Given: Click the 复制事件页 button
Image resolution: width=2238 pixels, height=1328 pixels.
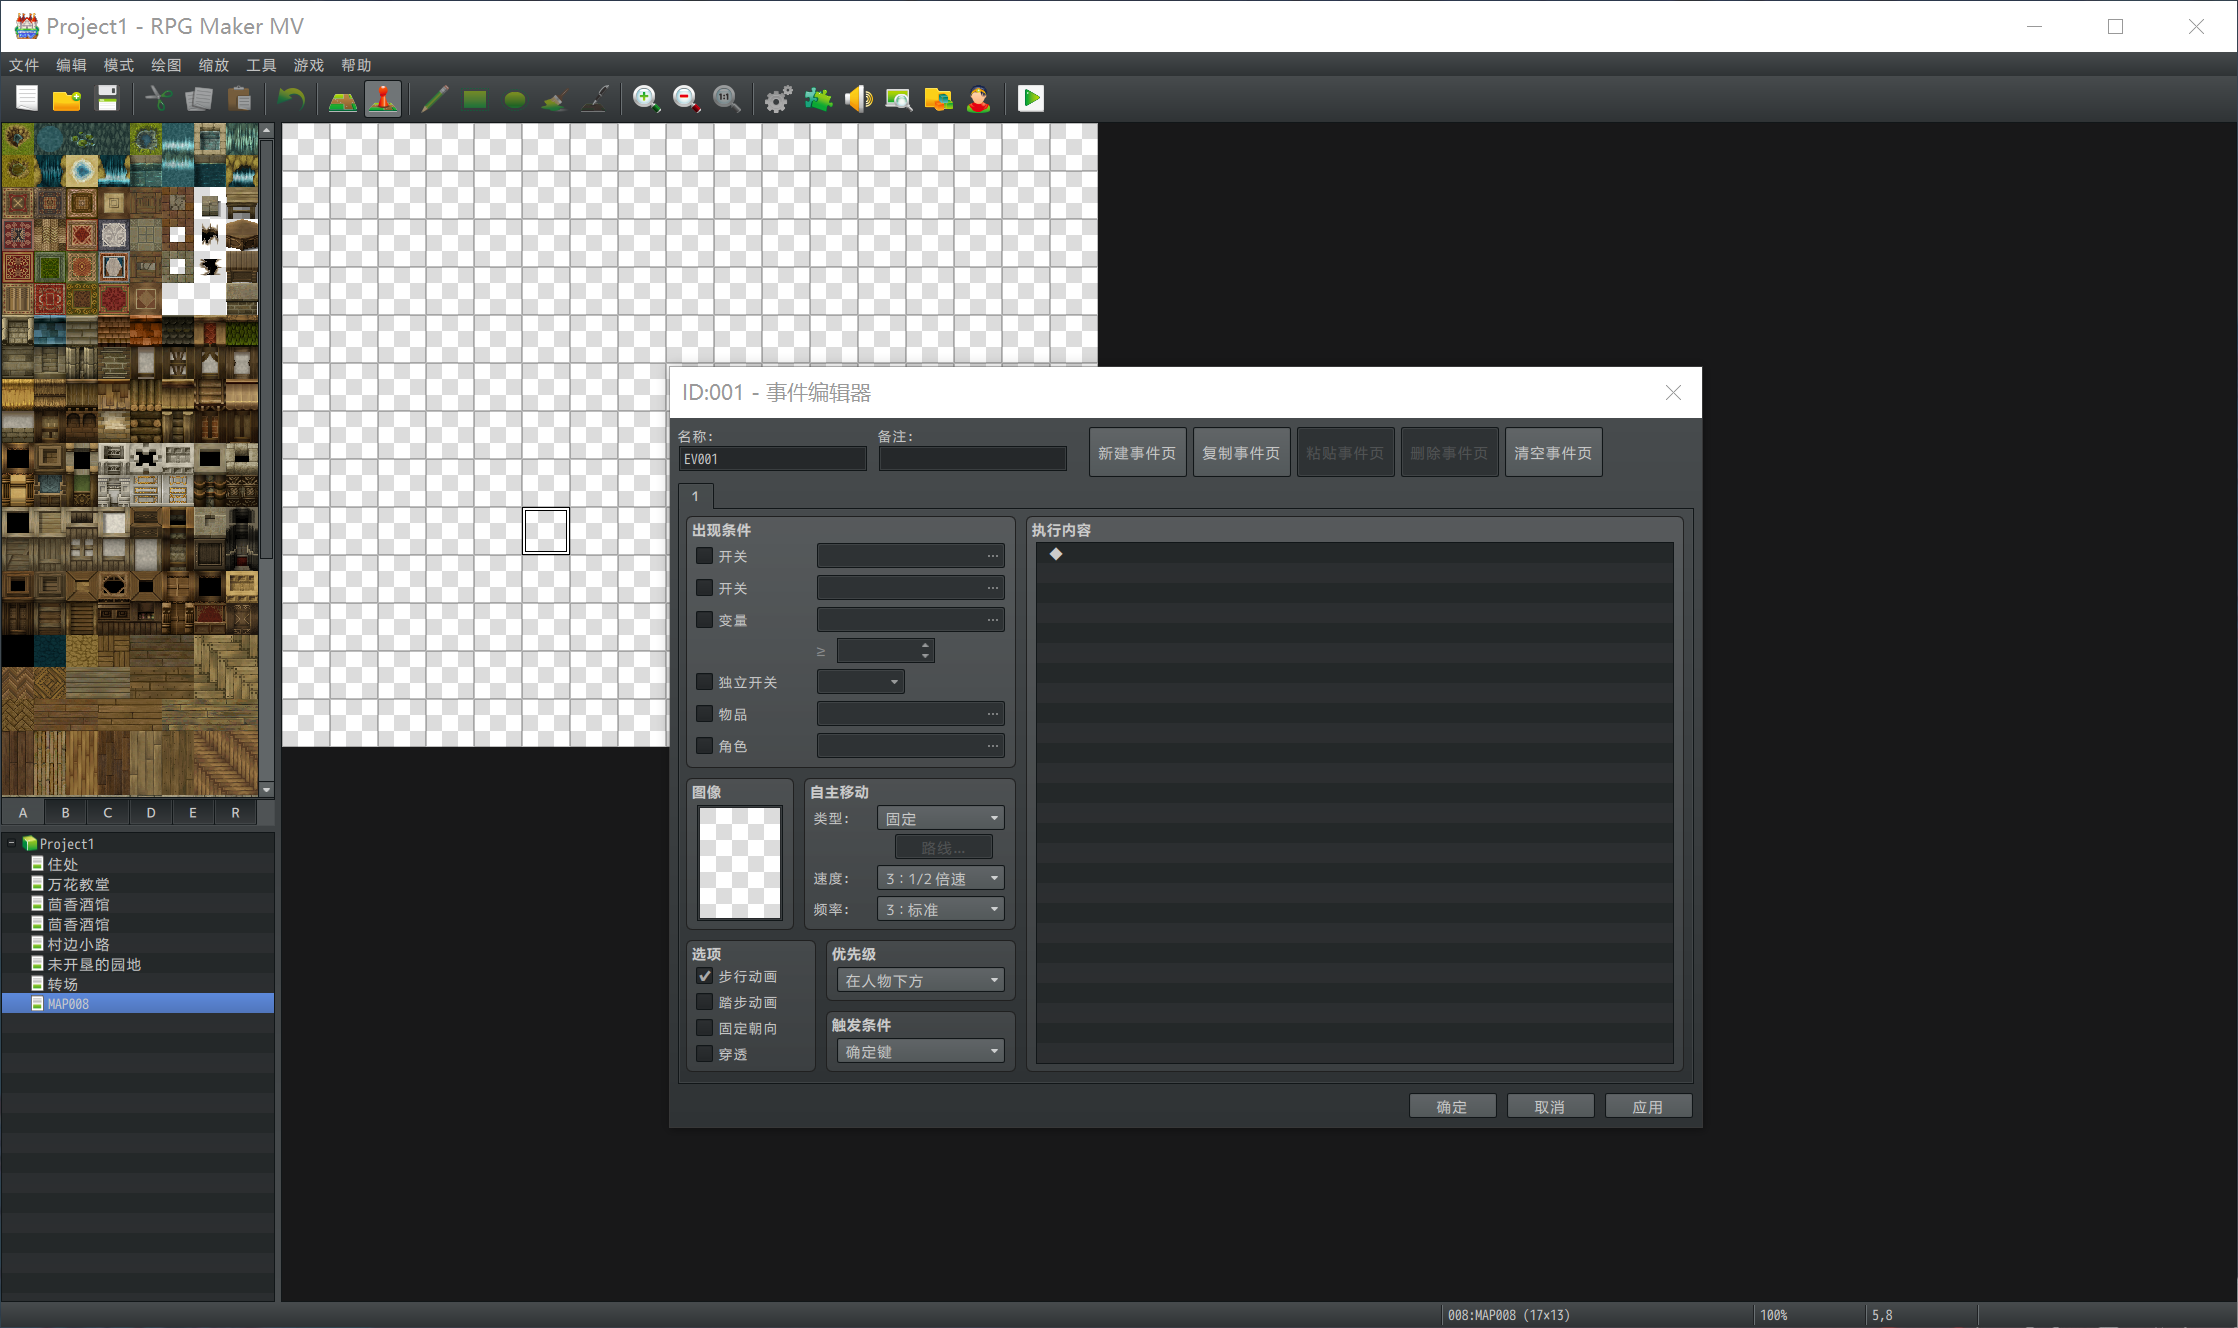Looking at the screenshot, I should click(x=1242, y=453).
